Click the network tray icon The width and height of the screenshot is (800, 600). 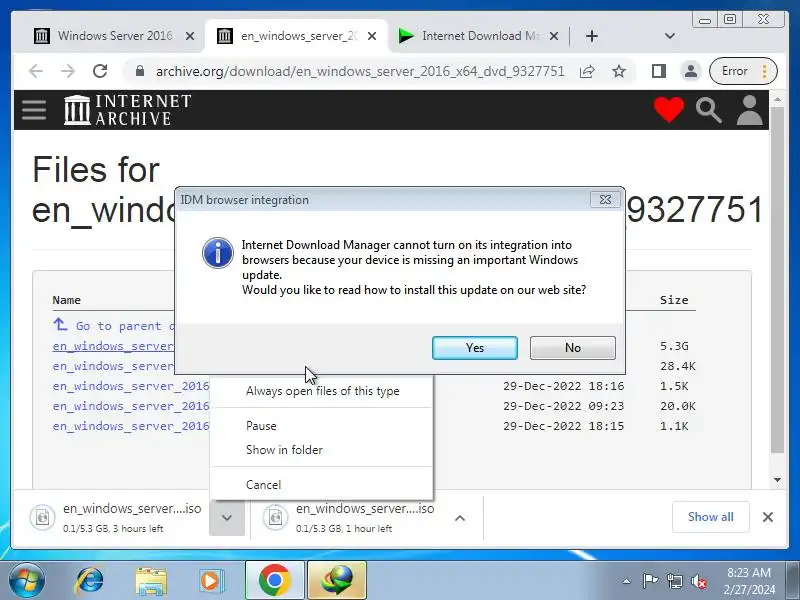674,581
